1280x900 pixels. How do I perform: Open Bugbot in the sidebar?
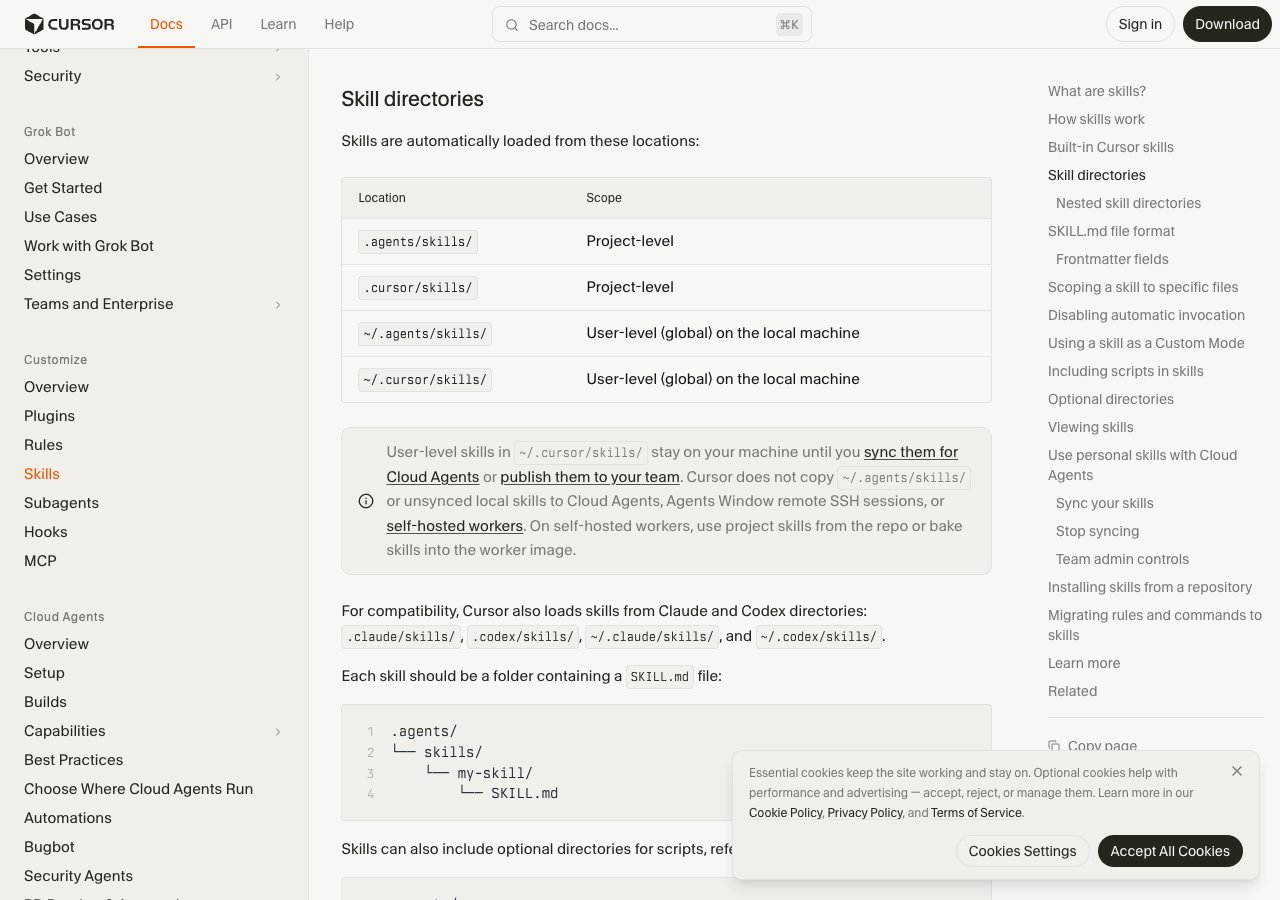[x=49, y=847]
